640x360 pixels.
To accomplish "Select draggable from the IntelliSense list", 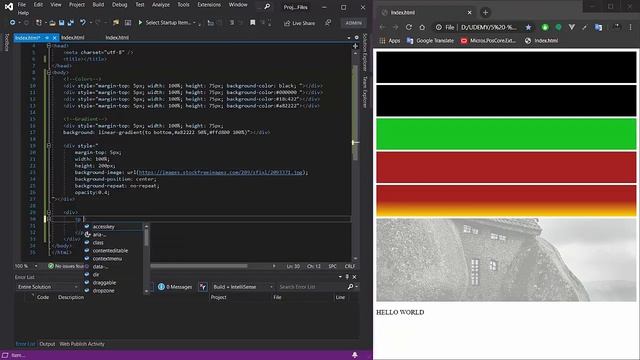I will pyautogui.click(x=104, y=282).
